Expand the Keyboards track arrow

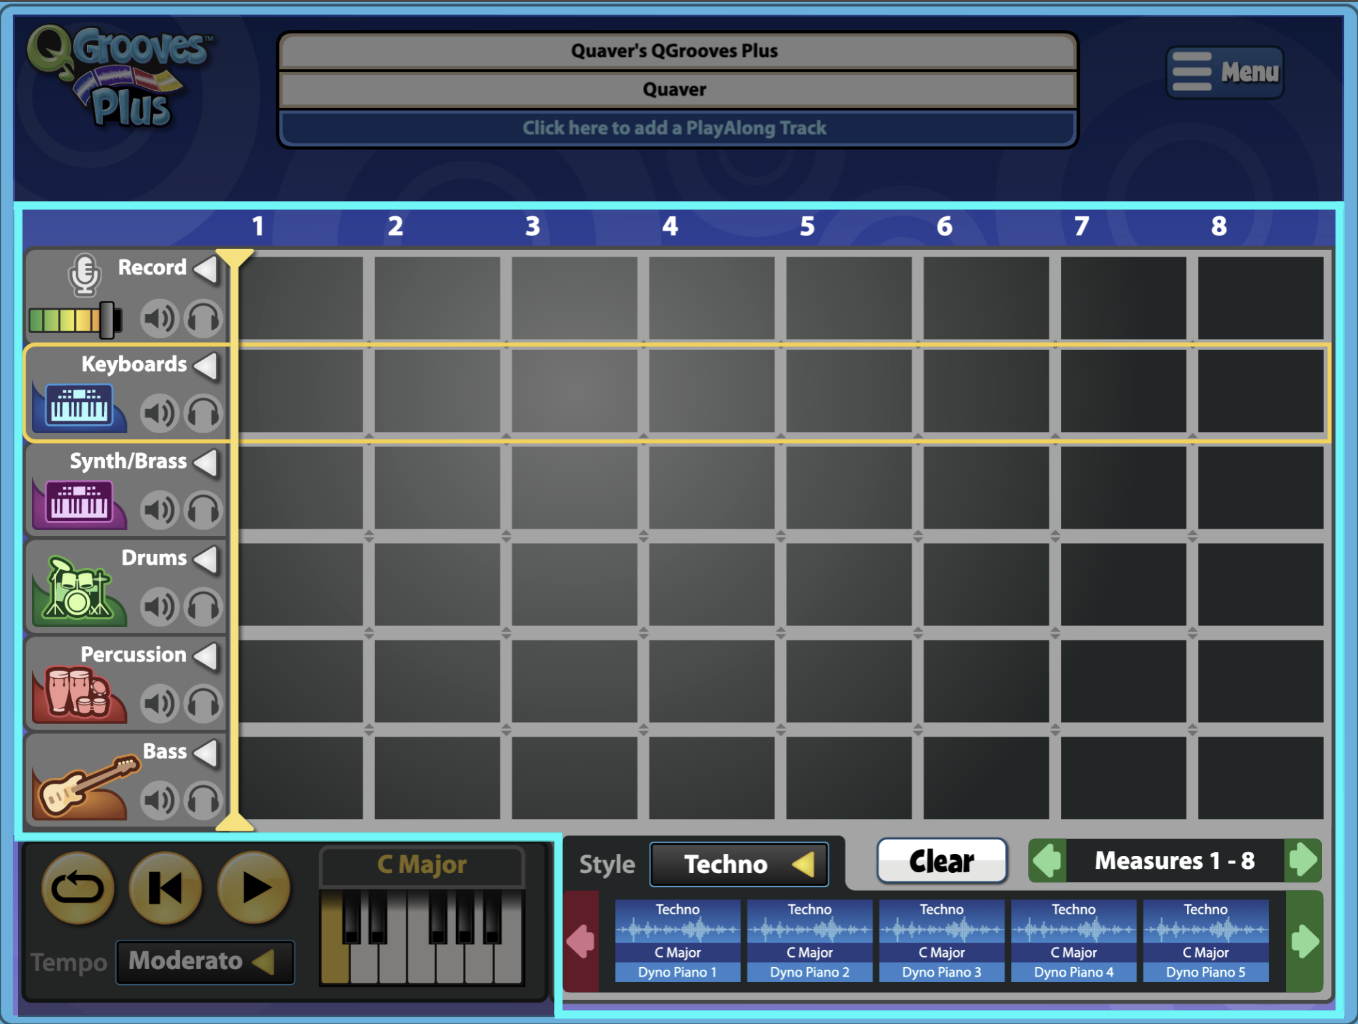coord(206,365)
